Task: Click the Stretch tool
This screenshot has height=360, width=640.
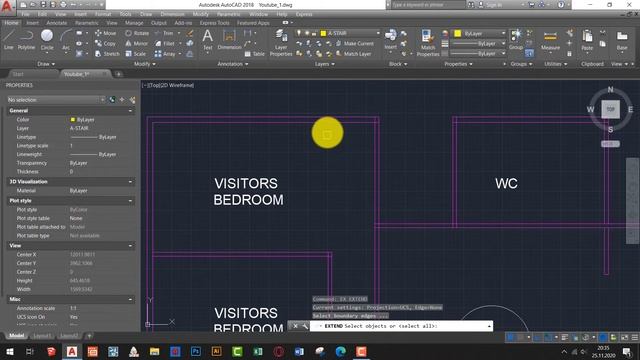Action: (x=107, y=53)
